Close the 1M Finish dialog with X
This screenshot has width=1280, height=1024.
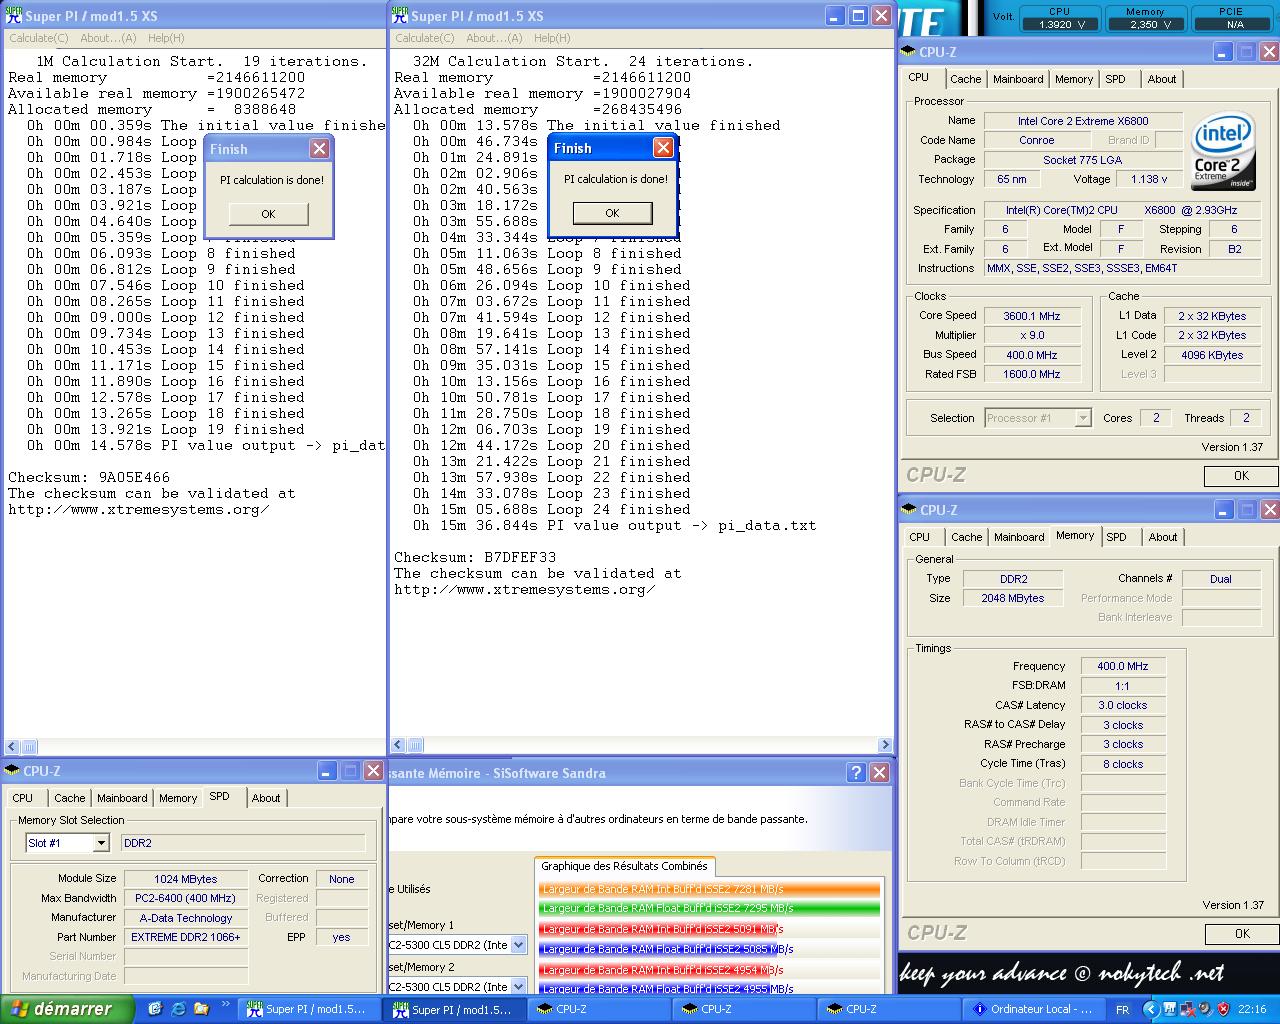click(319, 149)
